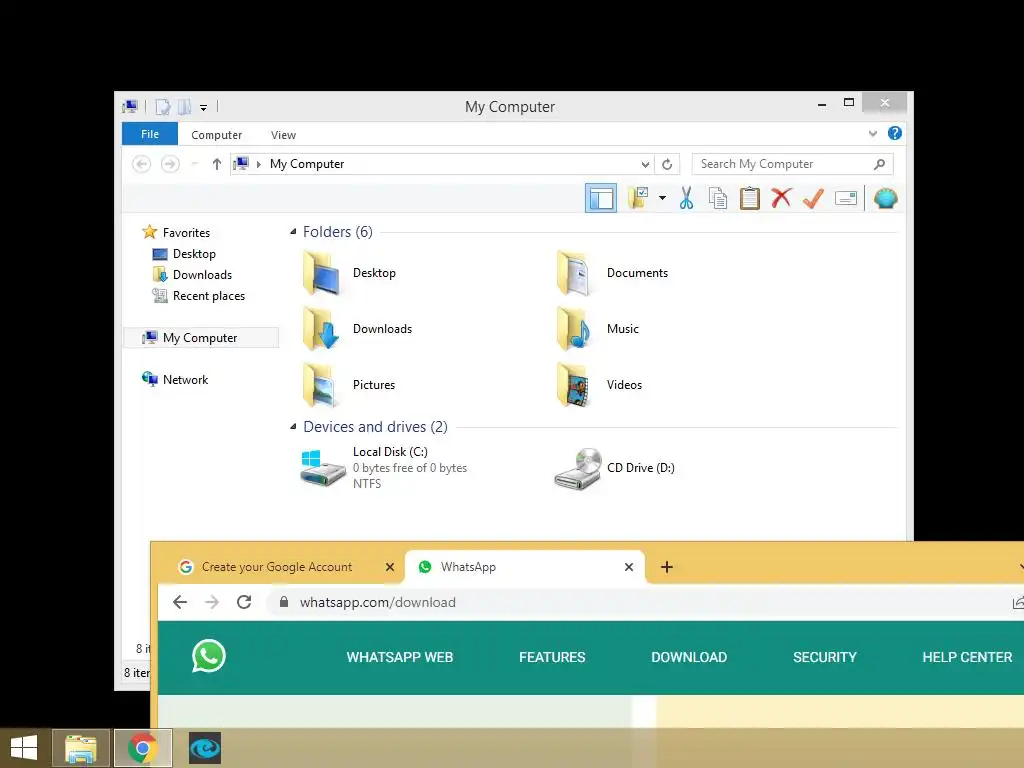Click the WhatsApp logo on the page
Screen dimensions: 1024x768
(209, 656)
